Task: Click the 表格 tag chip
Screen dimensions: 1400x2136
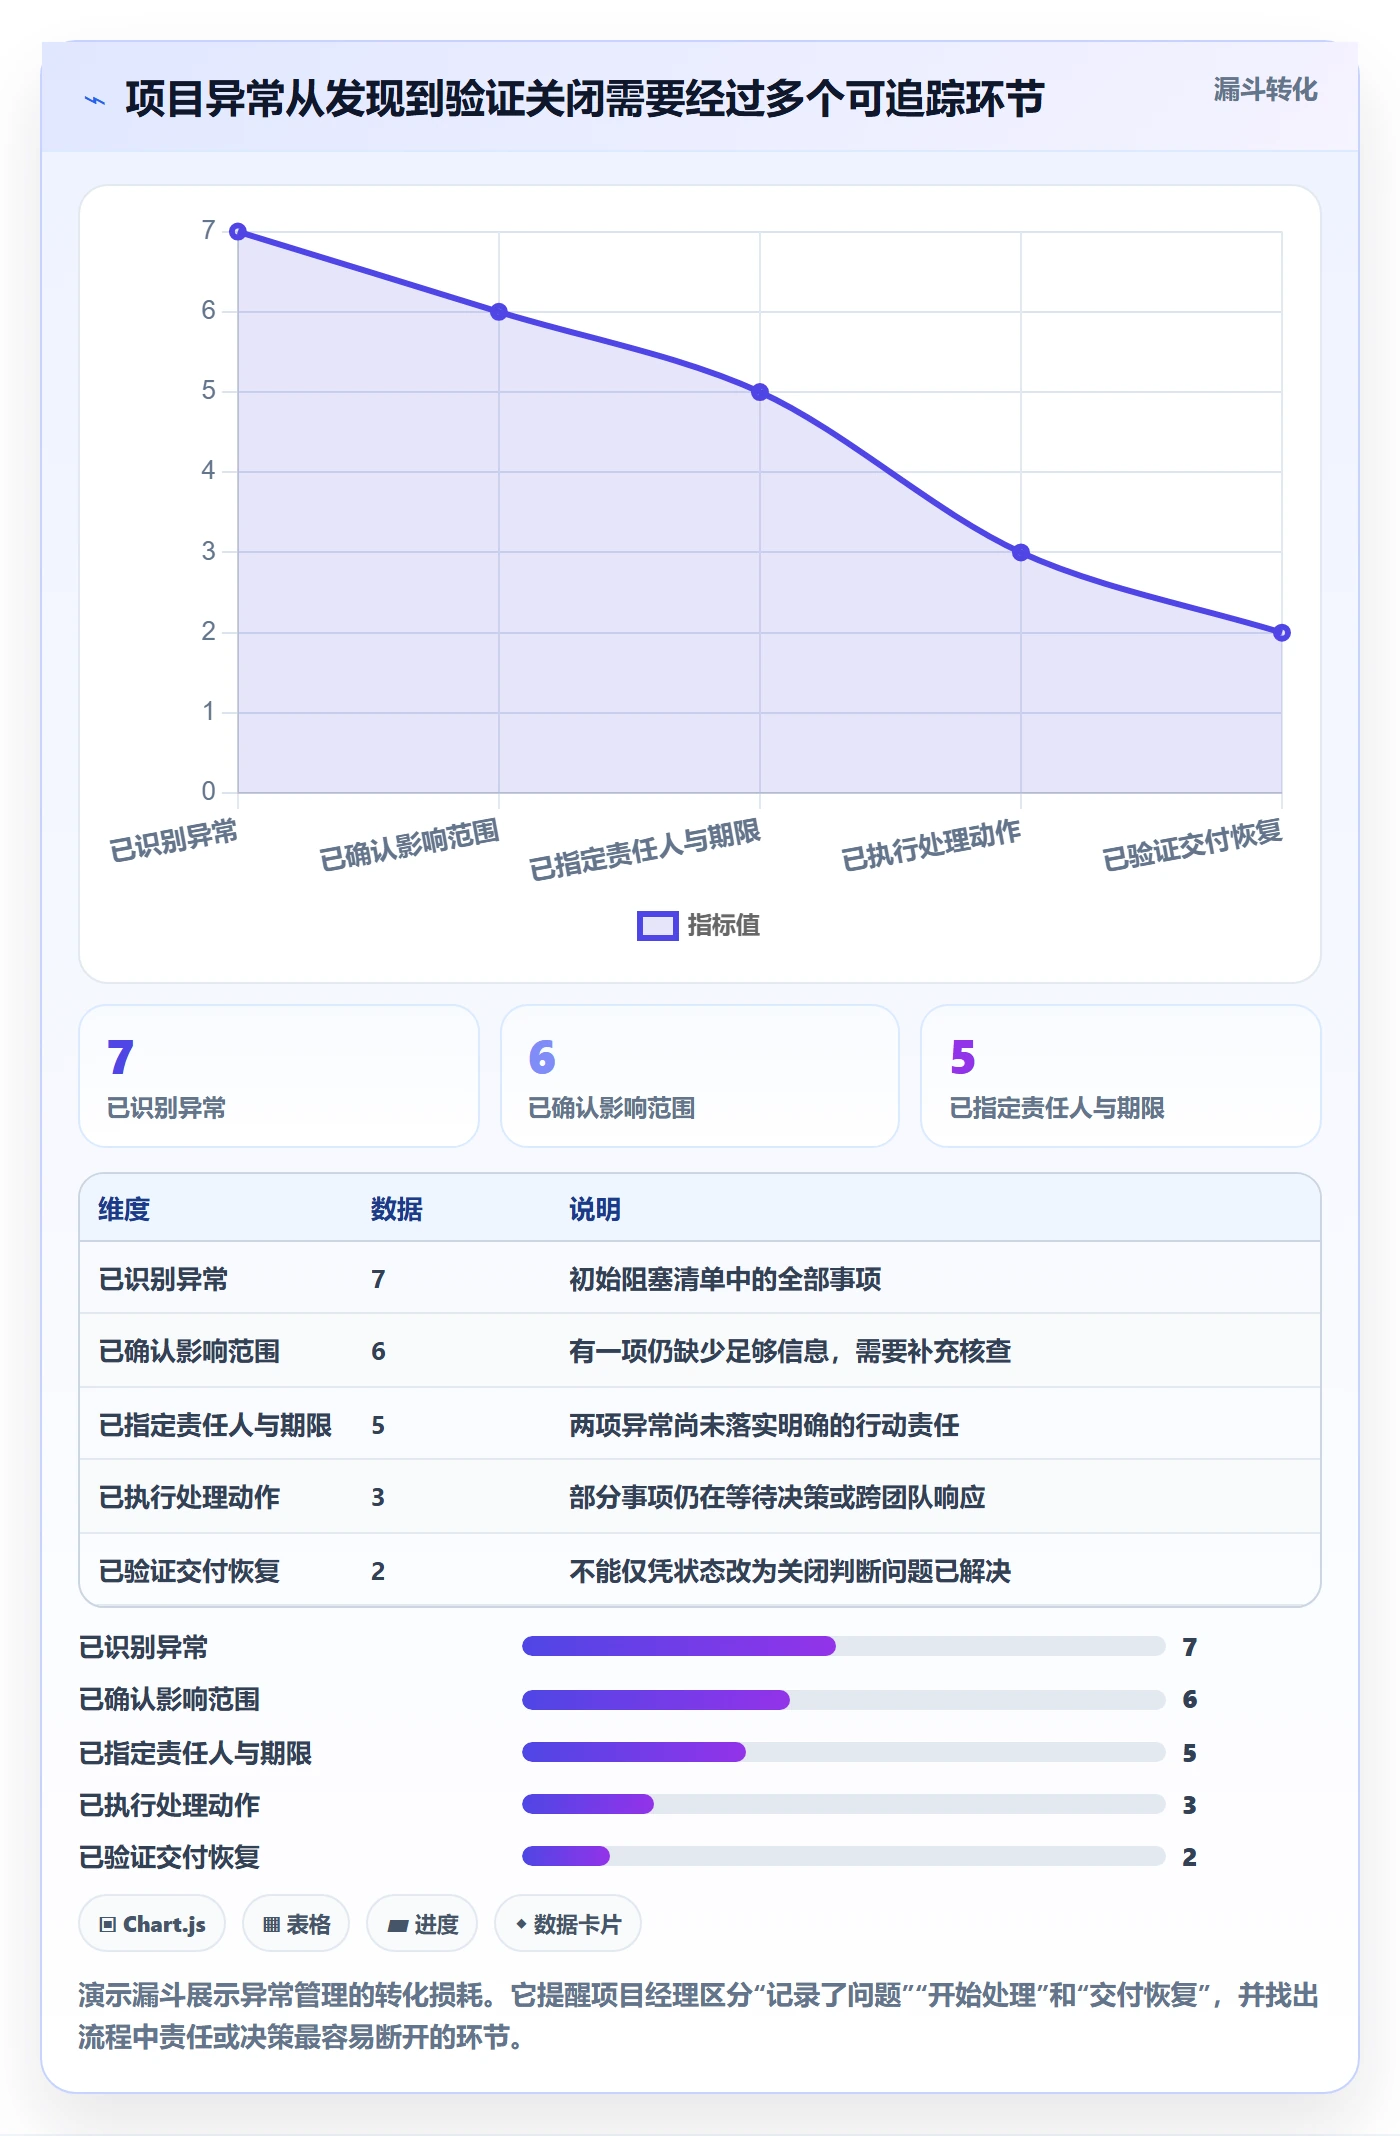Action: pyautogui.click(x=296, y=1924)
